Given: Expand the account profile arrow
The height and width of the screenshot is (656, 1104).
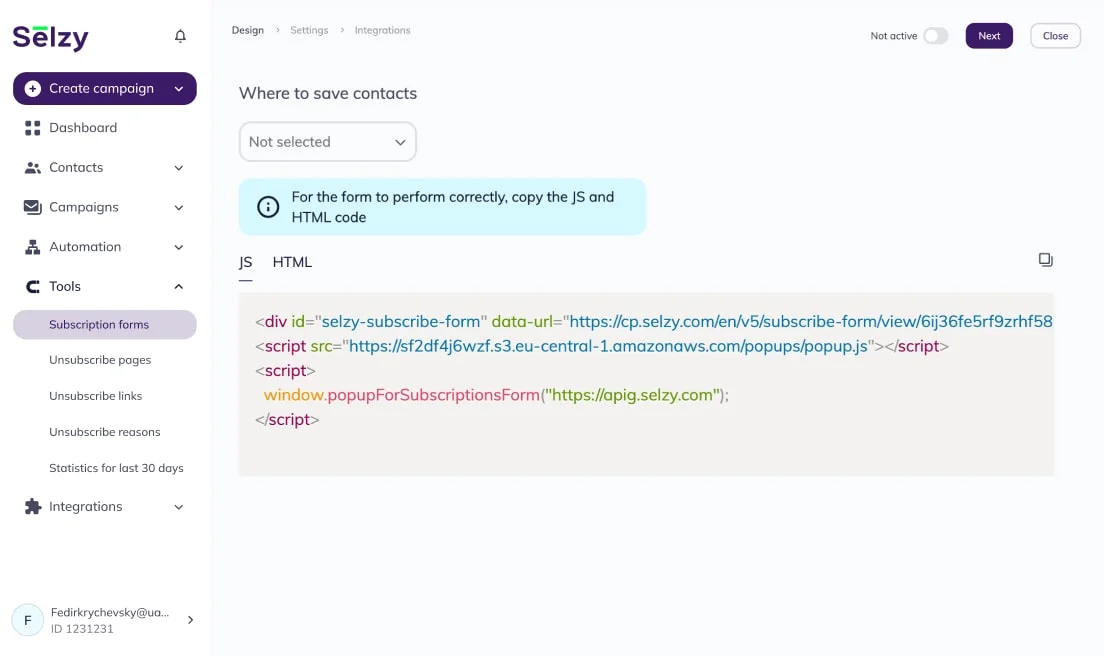Looking at the screenshot, I should (x=190, y=620).
